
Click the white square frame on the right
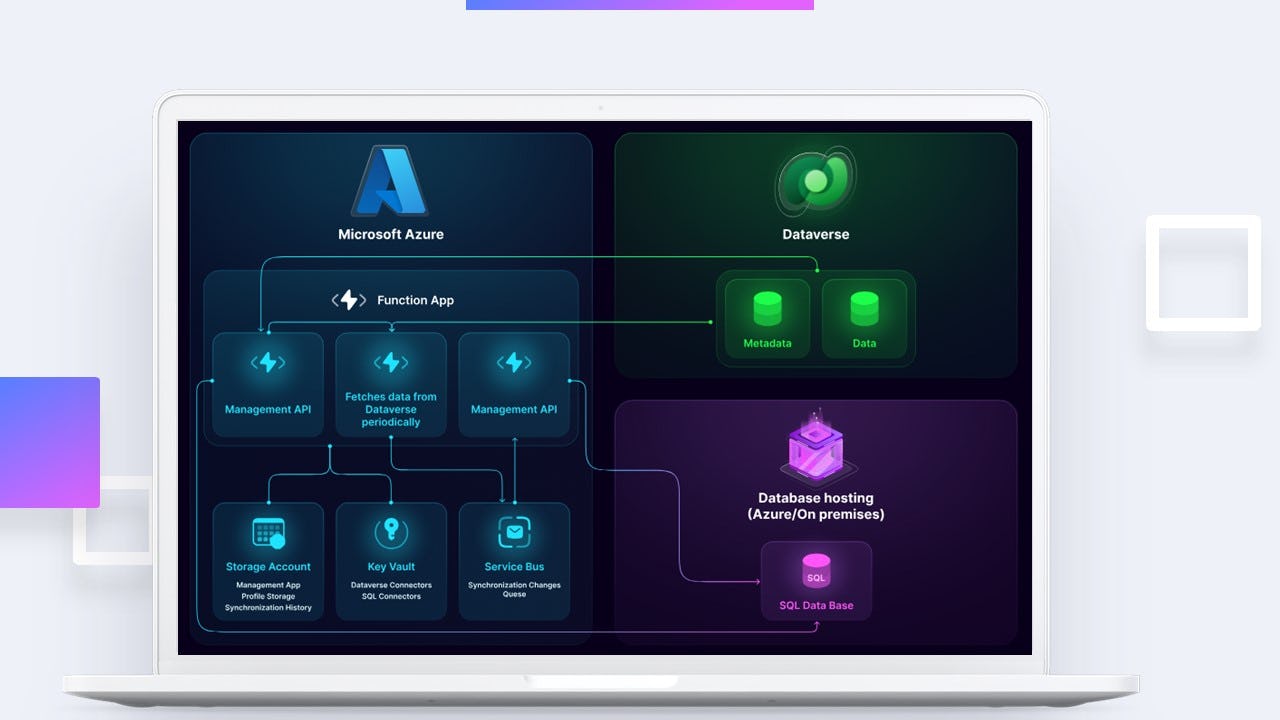(1203, 273)
